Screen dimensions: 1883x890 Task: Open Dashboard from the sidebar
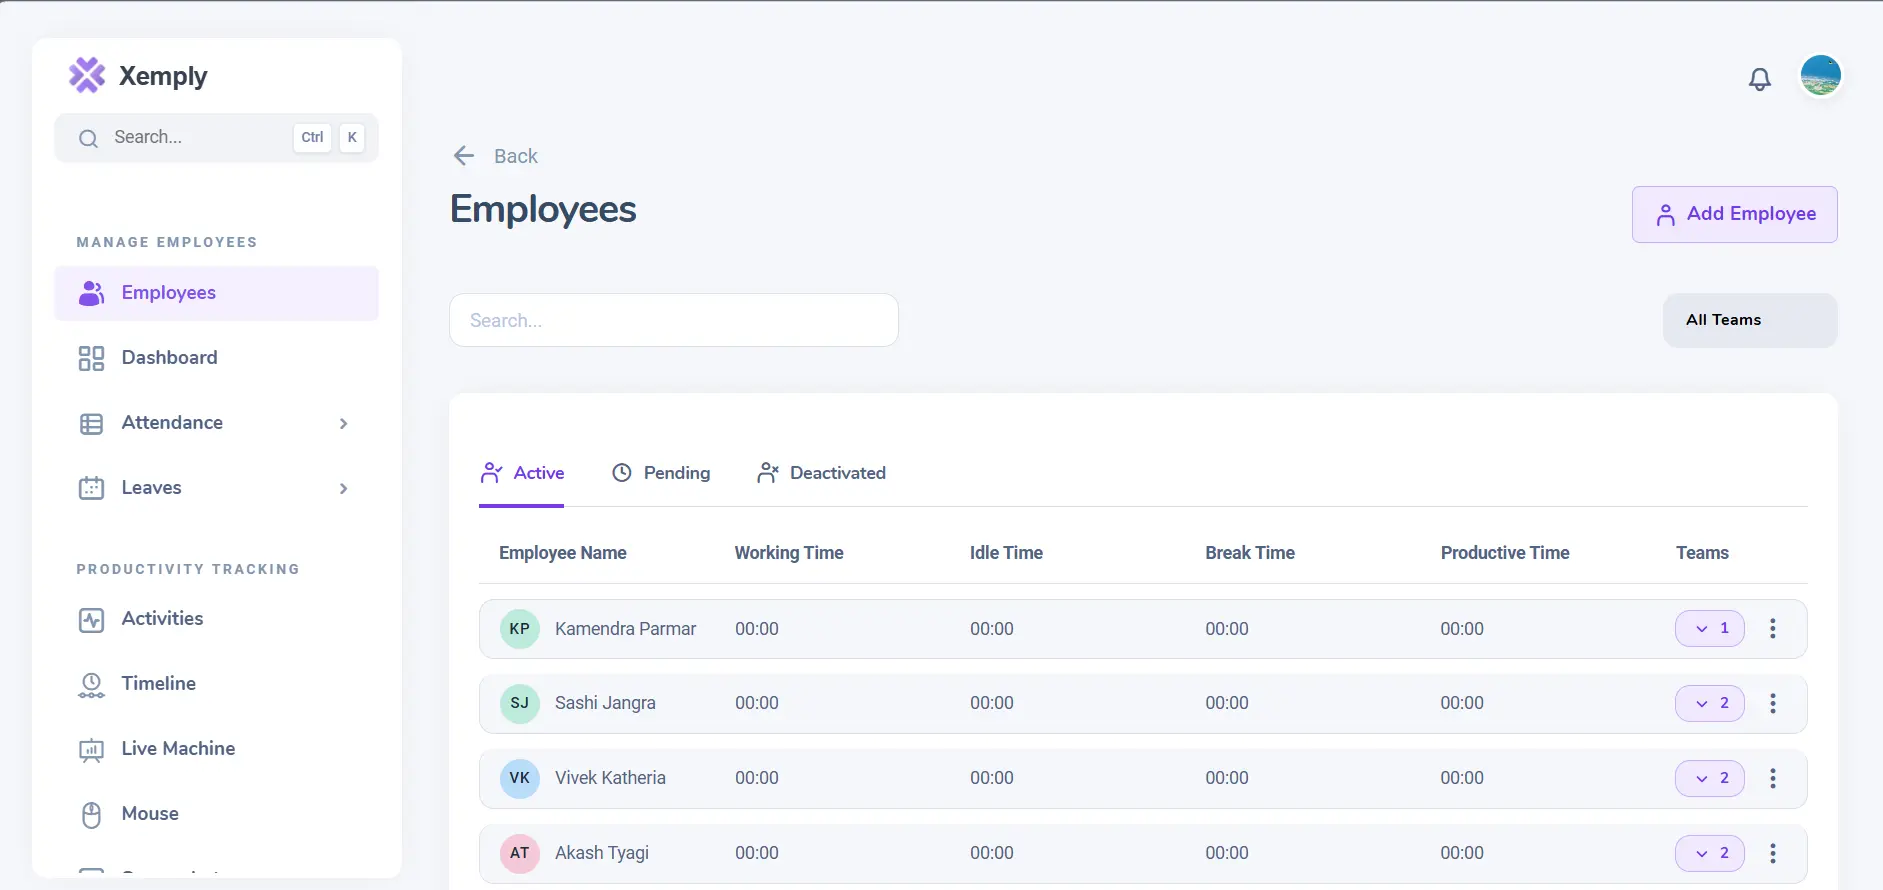(217, 358)
